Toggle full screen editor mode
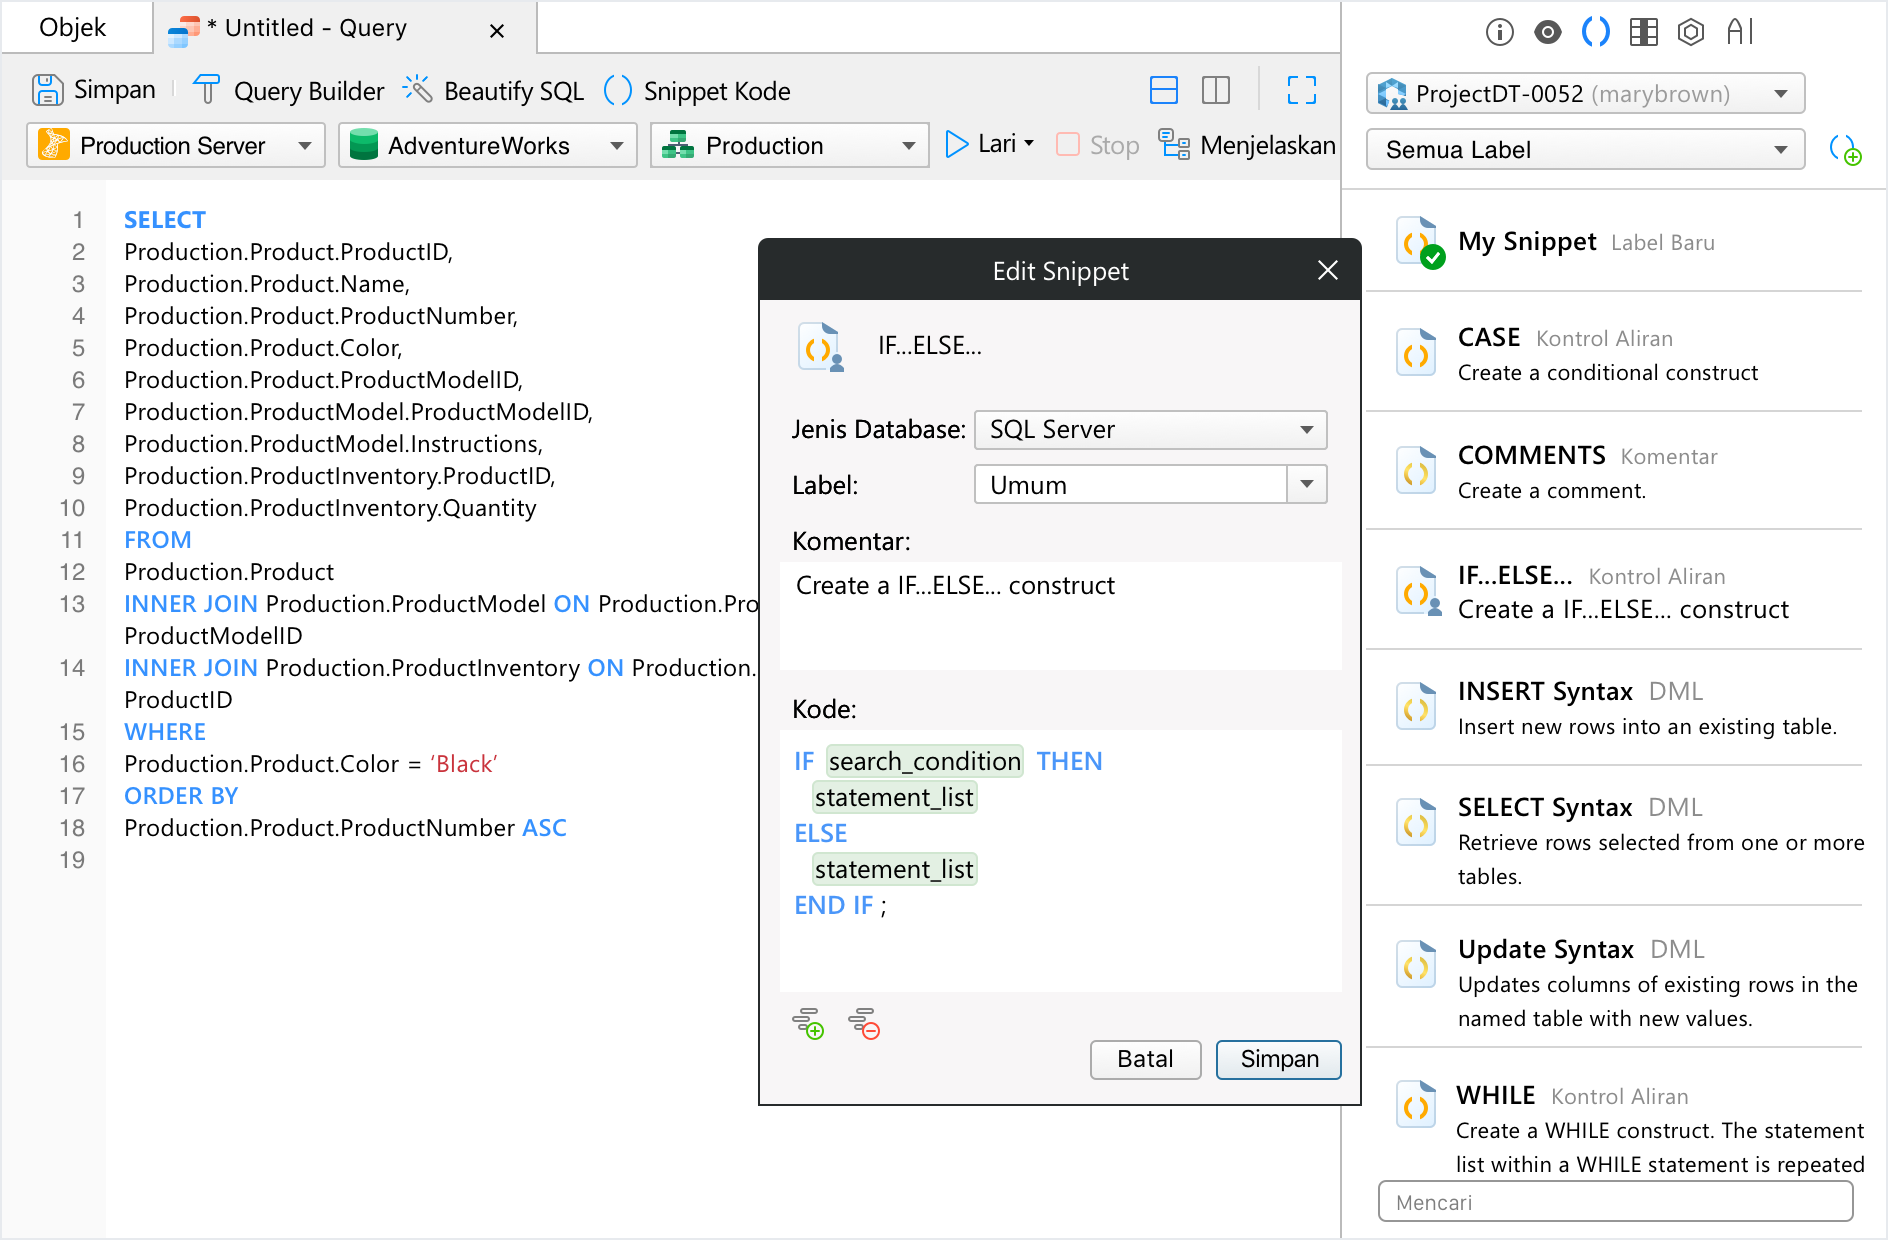The width and height of the screenshot is (1888, 1240). coord(1301,91)
